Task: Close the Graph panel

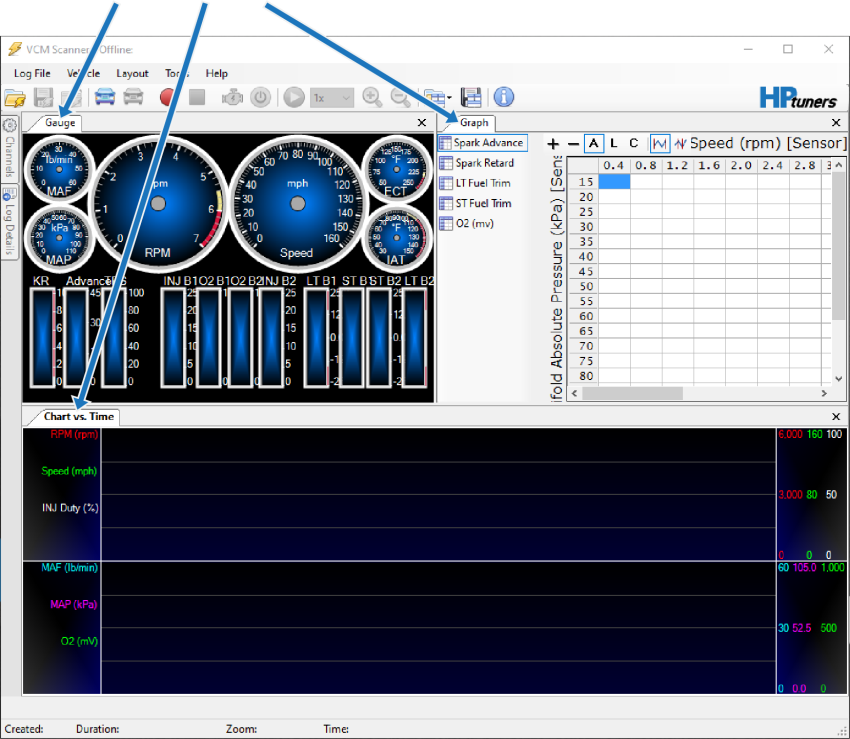Action: coord(836,123)
